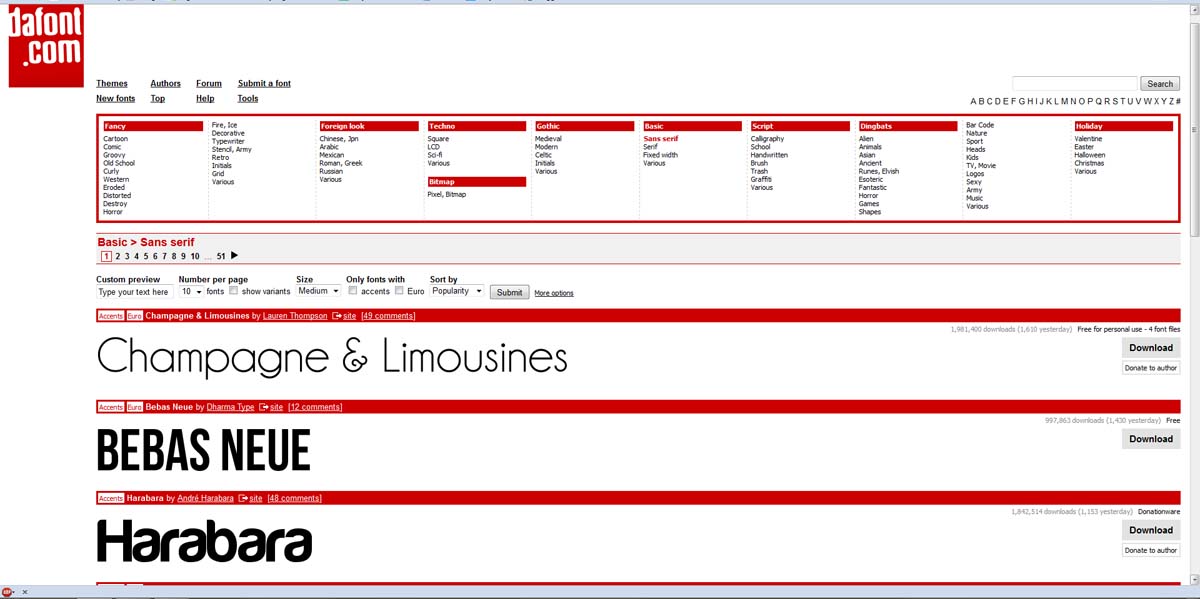Focus the search text field
The width and height of the screenshot is (1200, 599).
click(x=1075, y=84)
